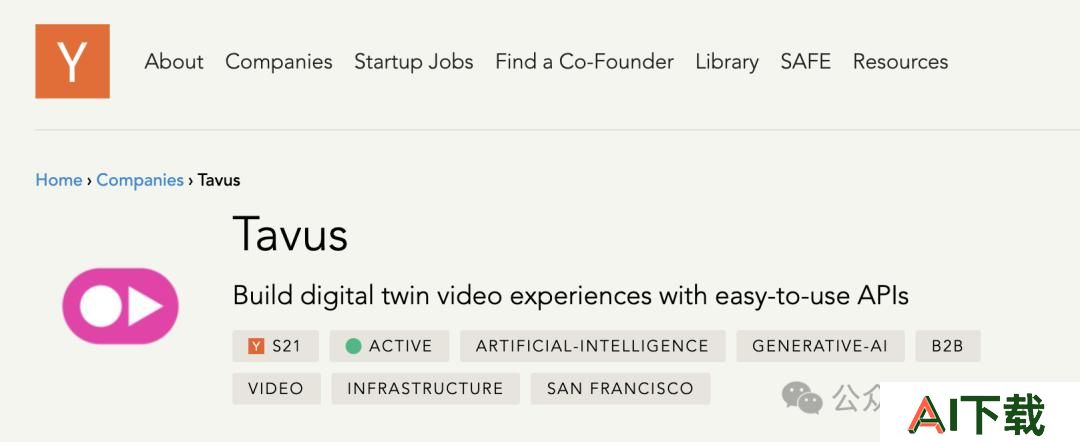Click the WeChat watermark icon
The height and width of the screenshot is (442, 1080).
click(x=802, y=399)
